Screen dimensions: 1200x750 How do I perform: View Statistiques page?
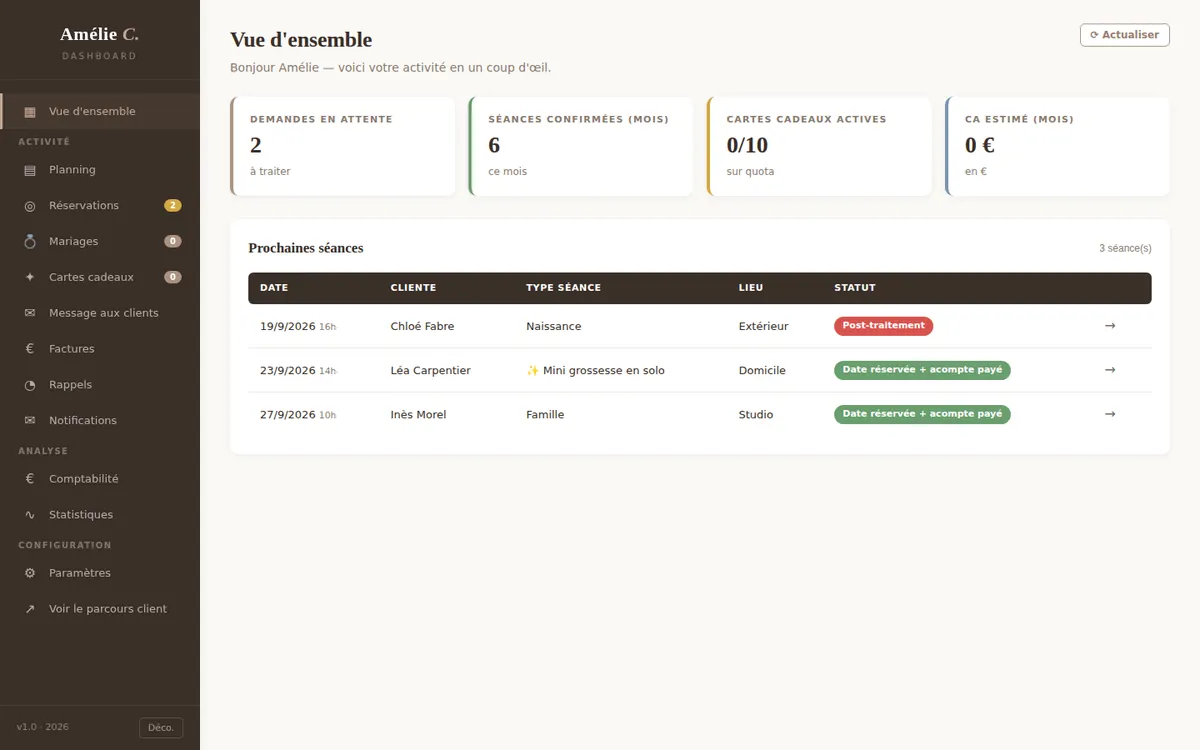click(100, 515)
